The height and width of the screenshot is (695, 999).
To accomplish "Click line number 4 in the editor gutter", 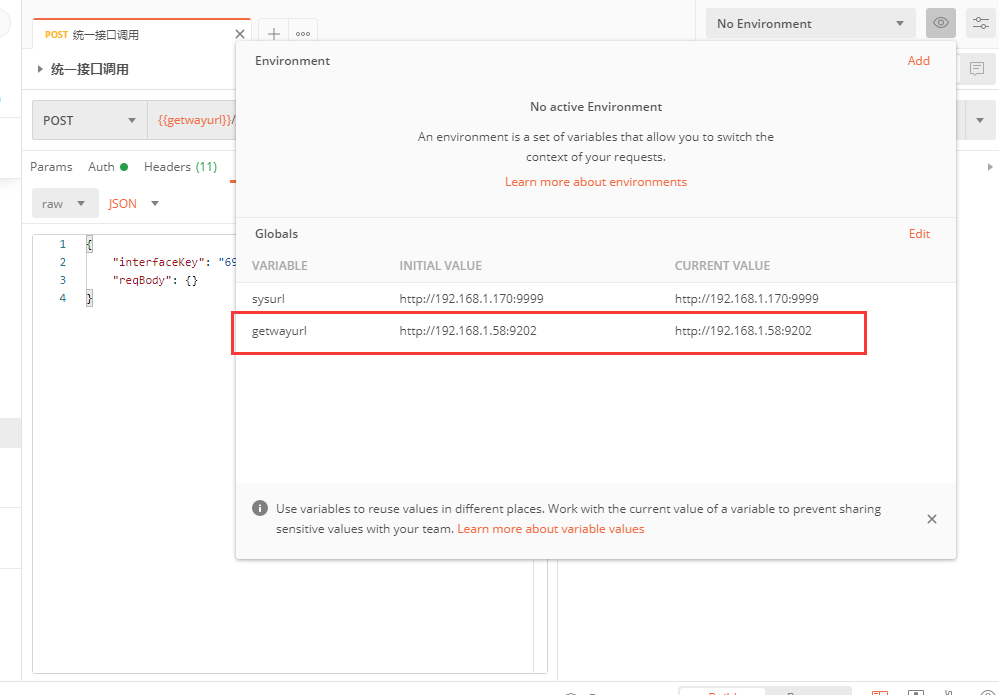I will [62, 297].
